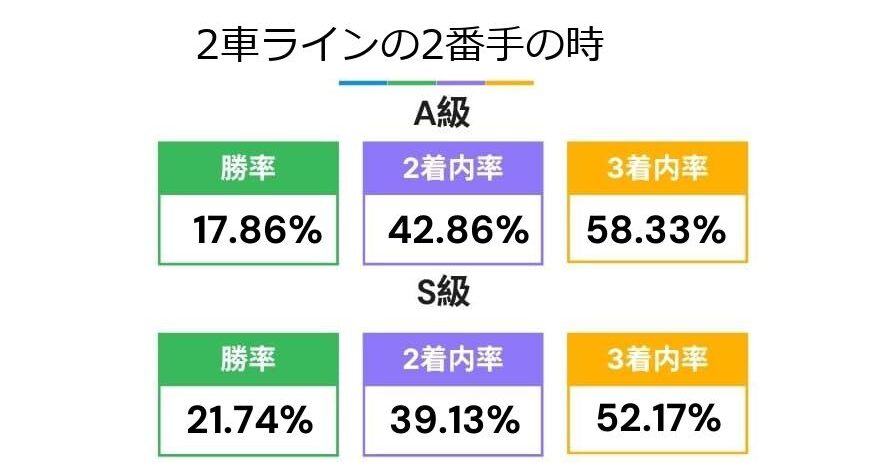Click the 21.74% value box
Screen dimensions: 875x470
click(248, 420)
